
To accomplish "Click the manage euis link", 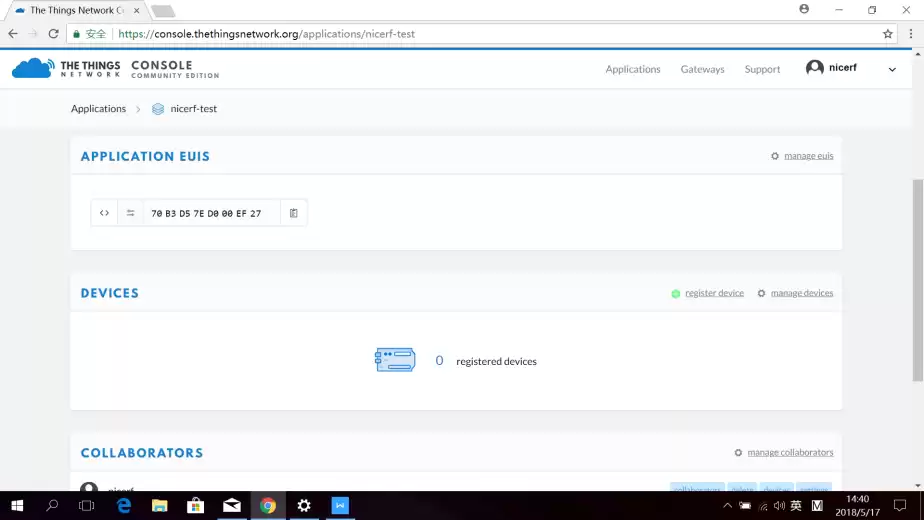I will click(x=808, y=156).
